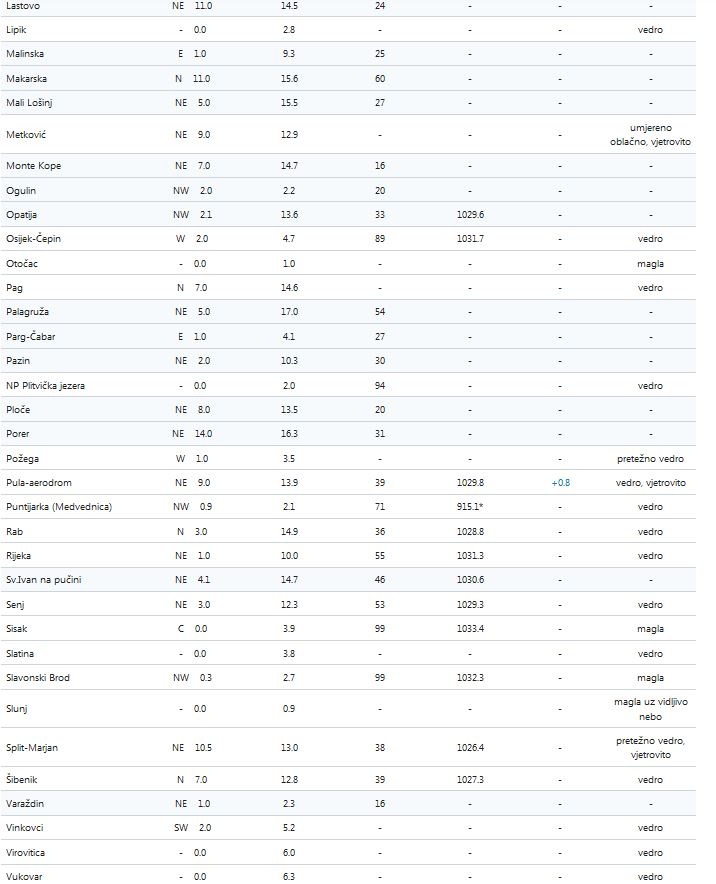
Task: Click the Puntijarka (Medvednica) station name
Action: [x=59, y=507]
